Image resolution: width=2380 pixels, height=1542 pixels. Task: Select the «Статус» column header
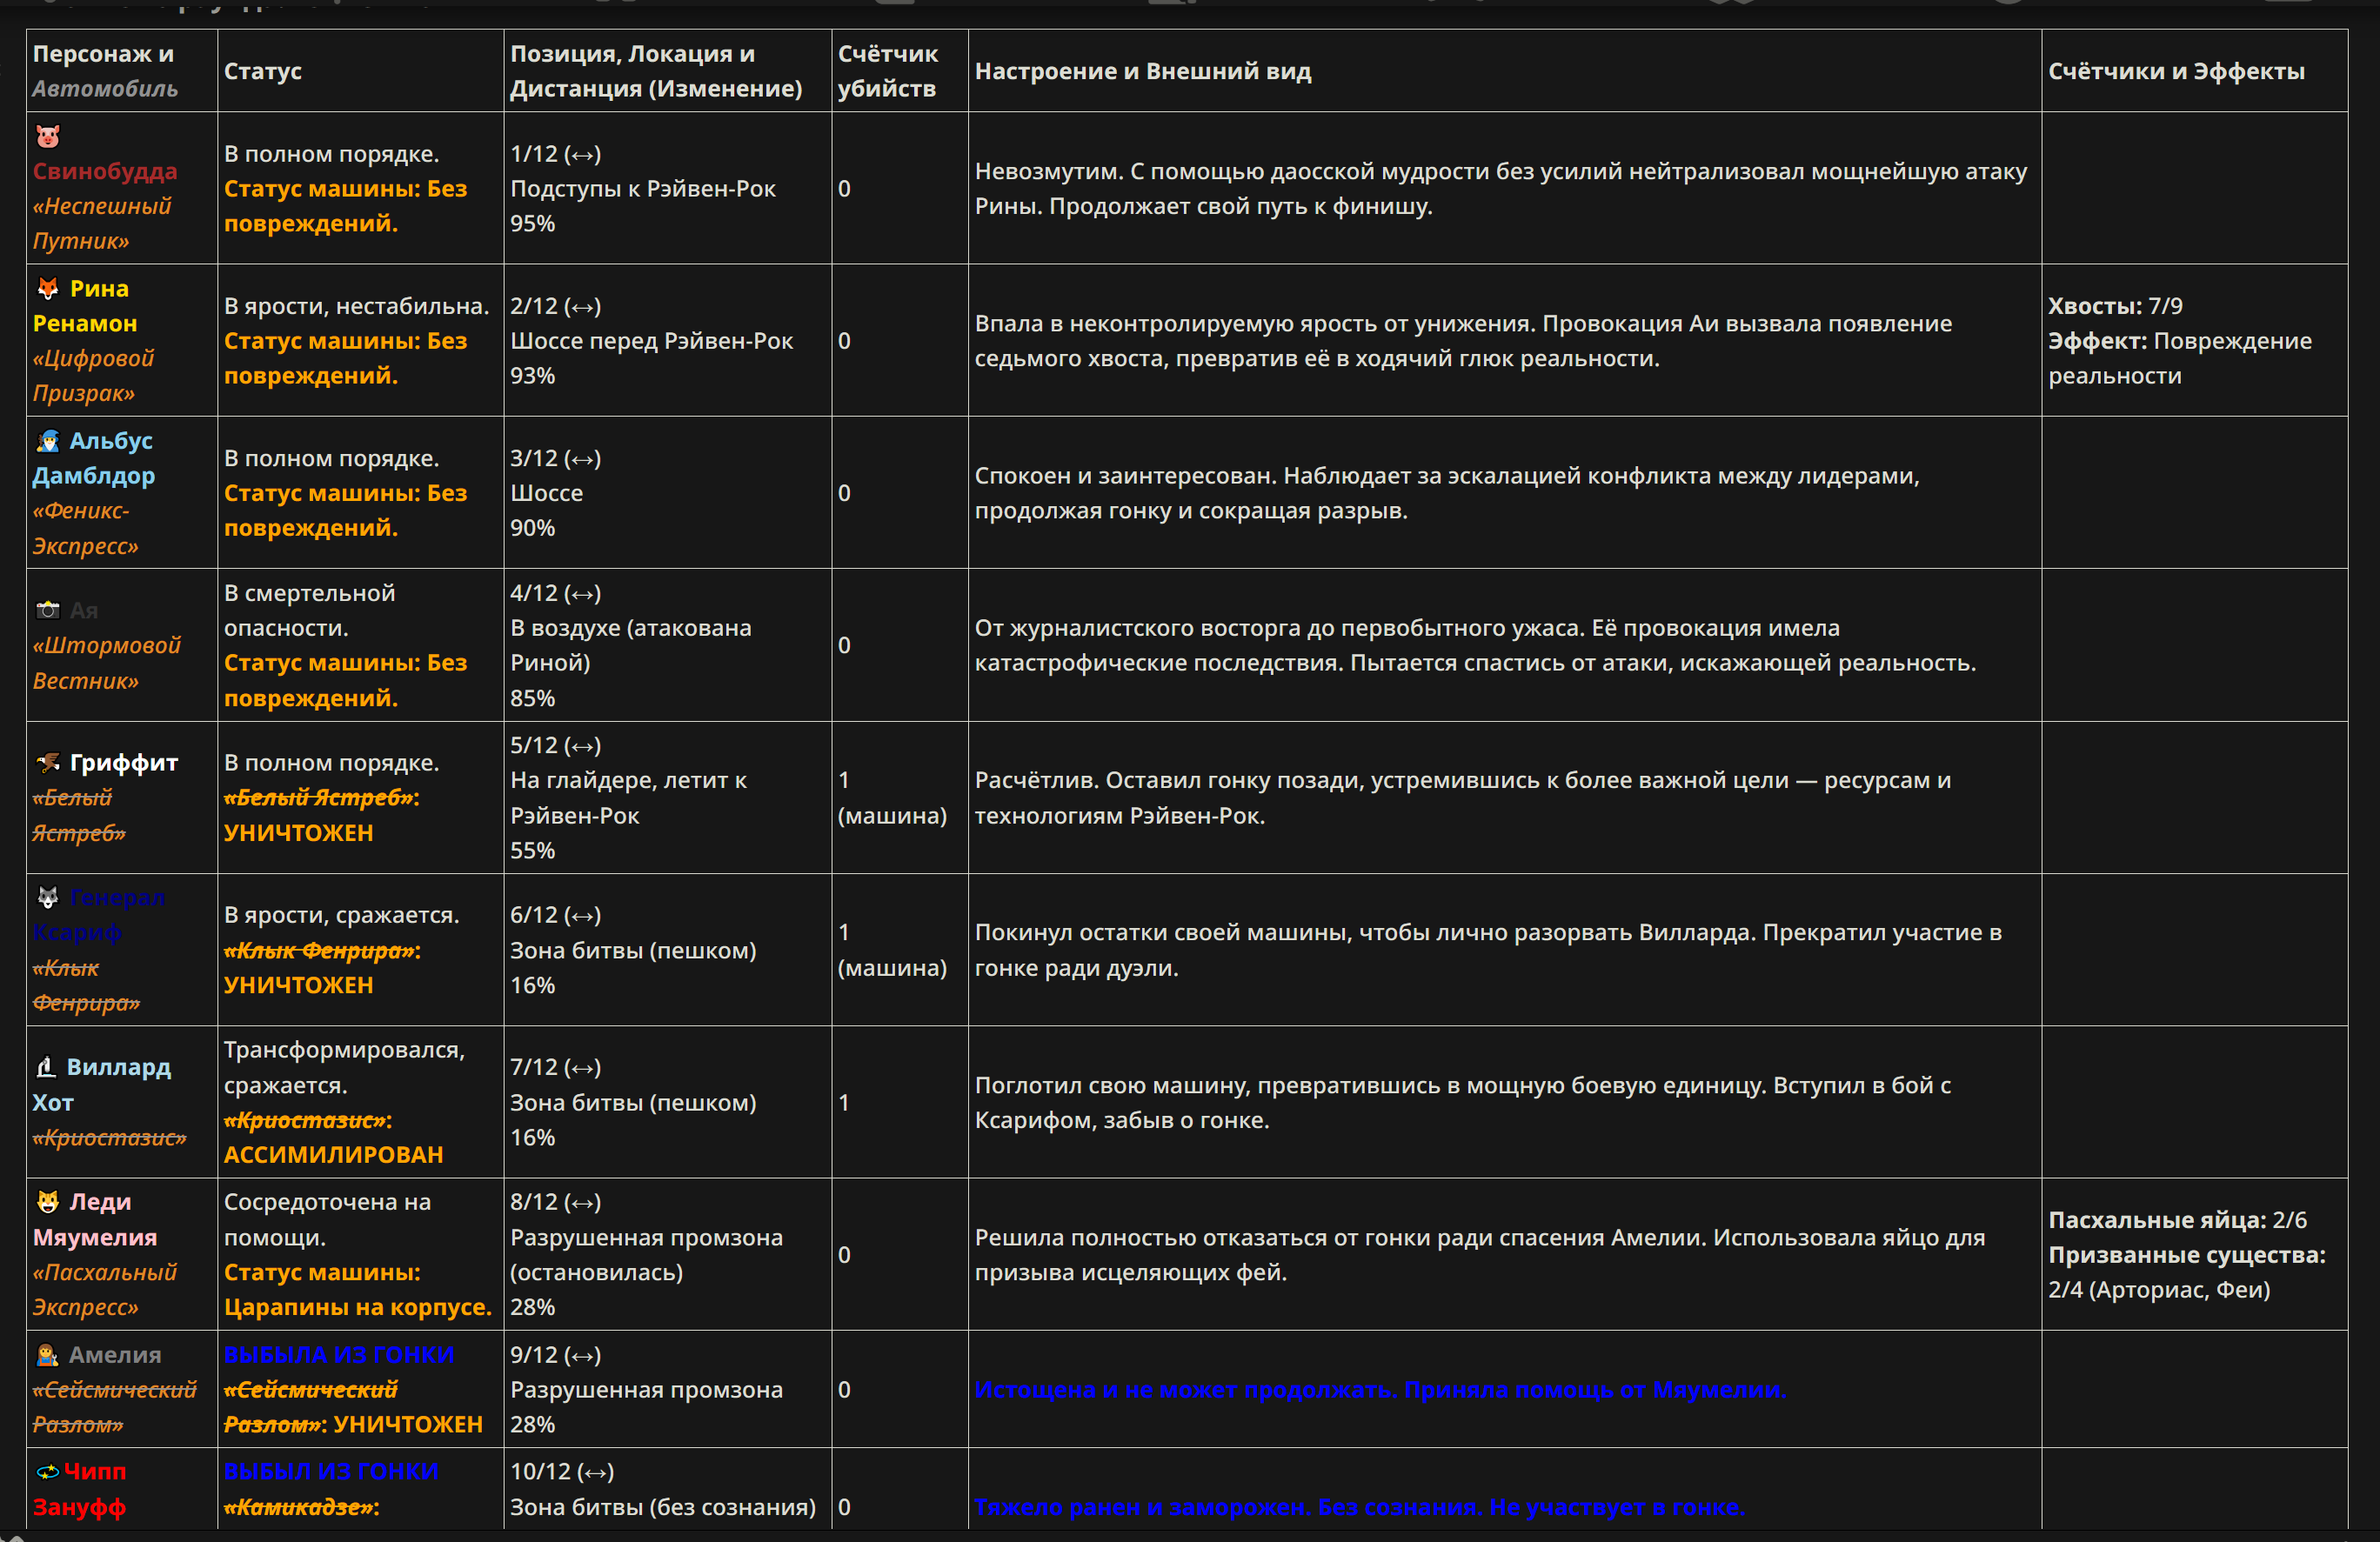360,71
